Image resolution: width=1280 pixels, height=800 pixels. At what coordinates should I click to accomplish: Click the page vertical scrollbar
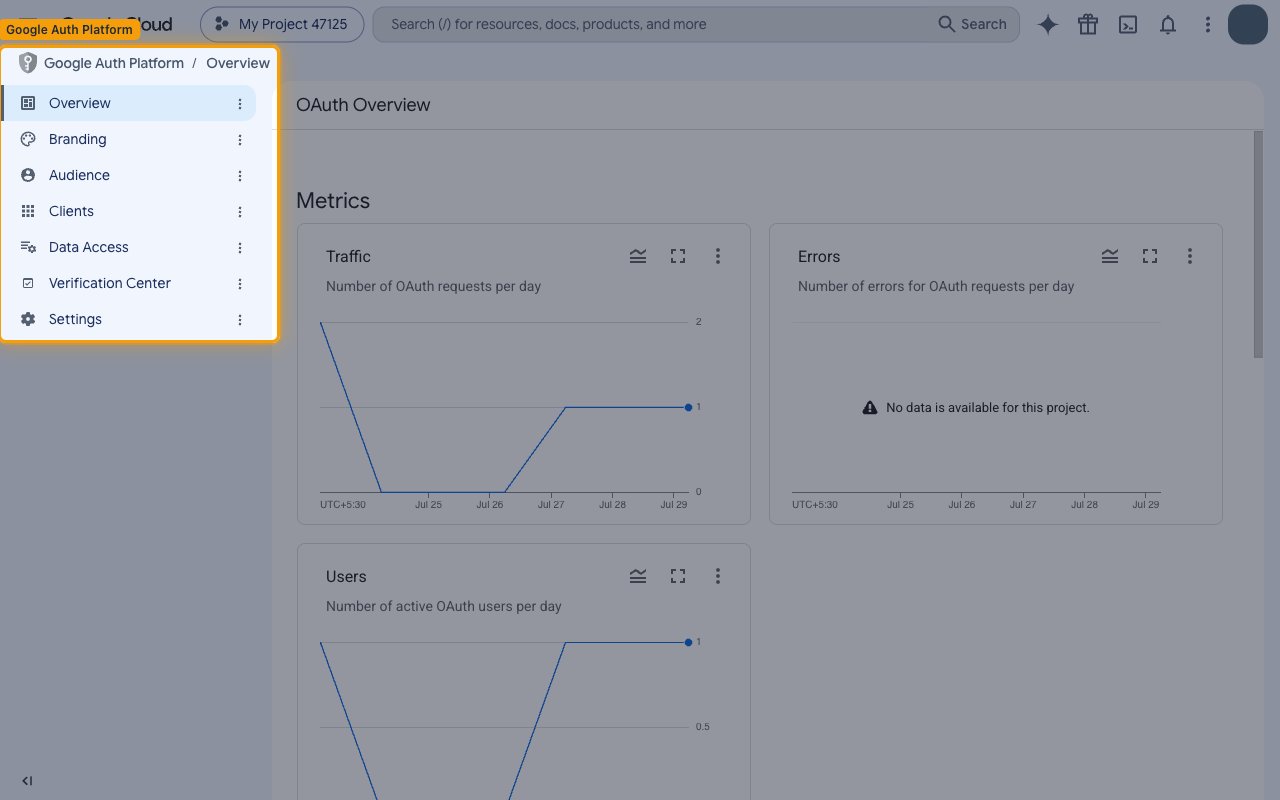[1258, 245]
